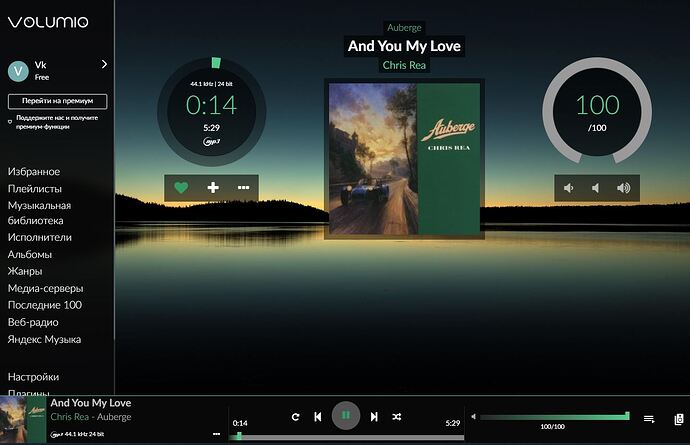Open Избранное in the sidebar
Image resolution: width=690 pixels, height=445 pixels.
[34, 172]
